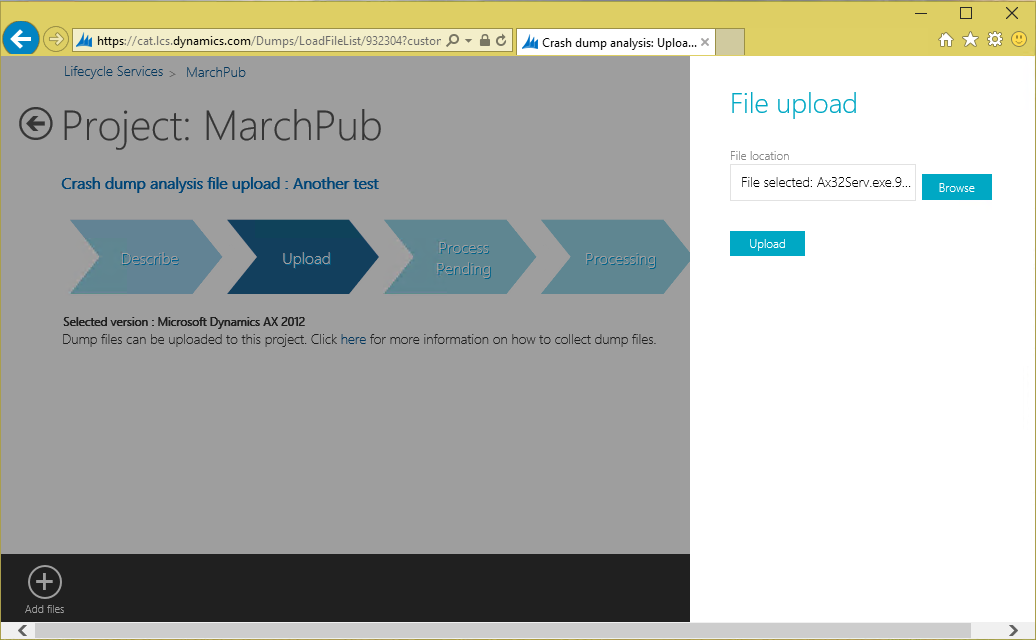The image size is (1036, 640).
Task: Refresh the page using the refresh icon
Action: click(500, 40)
